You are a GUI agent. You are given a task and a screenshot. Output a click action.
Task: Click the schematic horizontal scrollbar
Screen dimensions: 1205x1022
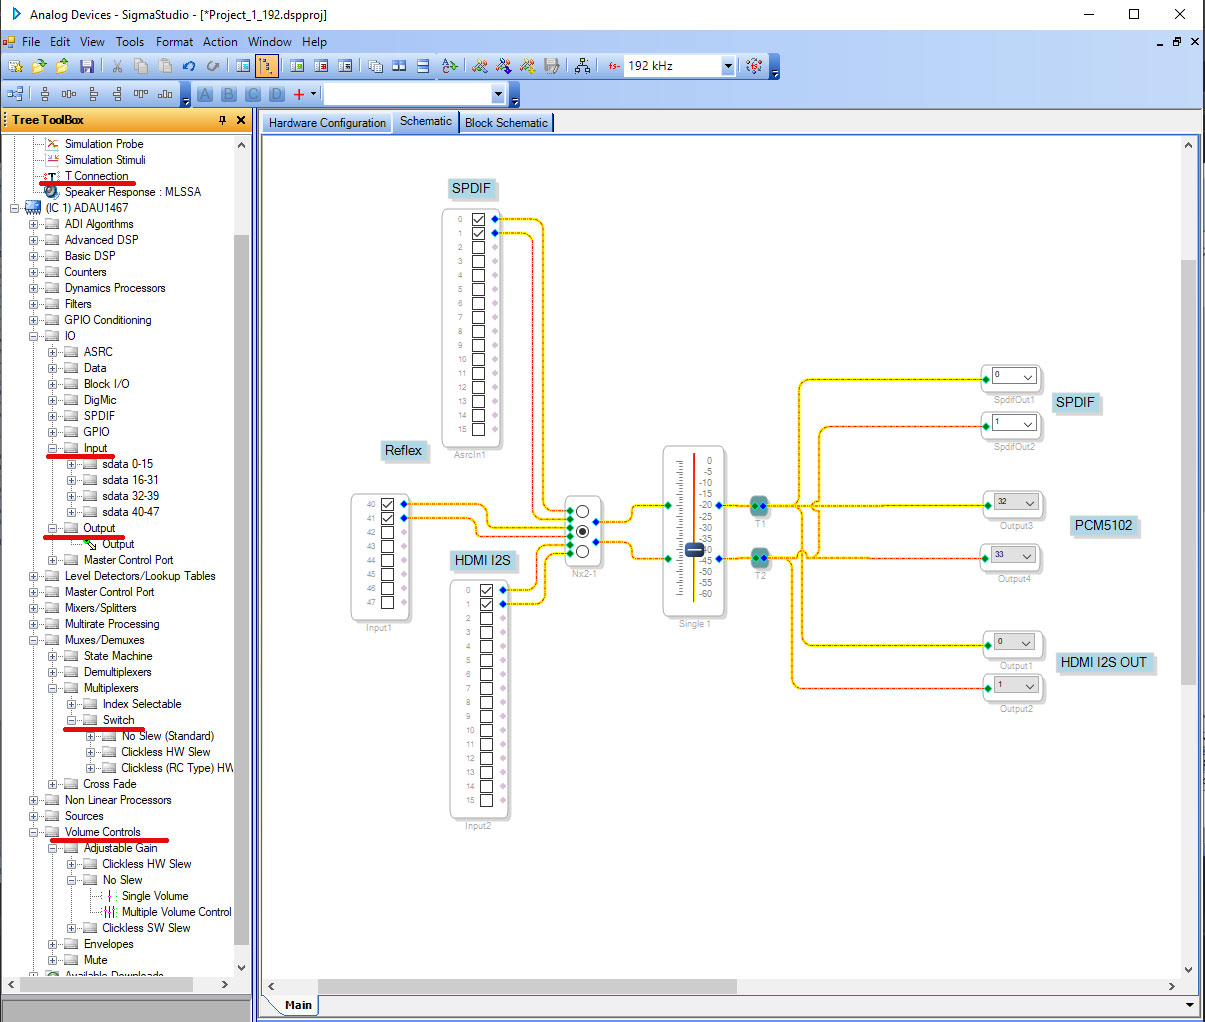pyautogui.click(x=527, y=986)
